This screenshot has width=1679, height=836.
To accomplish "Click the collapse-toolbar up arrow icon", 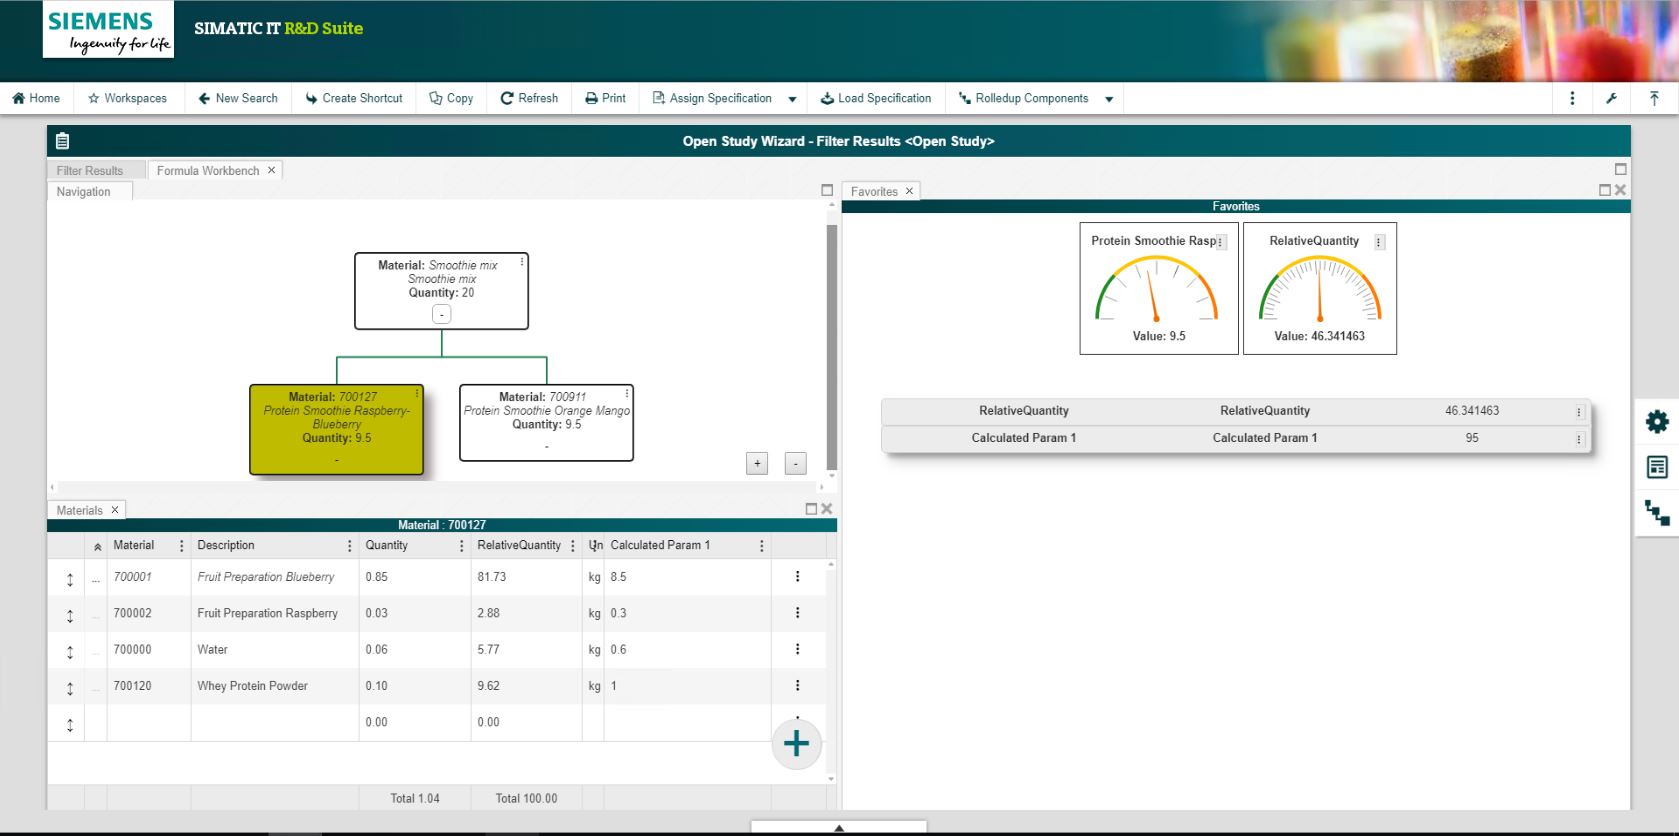I will pyautogui.click(x=1654, y=98).
